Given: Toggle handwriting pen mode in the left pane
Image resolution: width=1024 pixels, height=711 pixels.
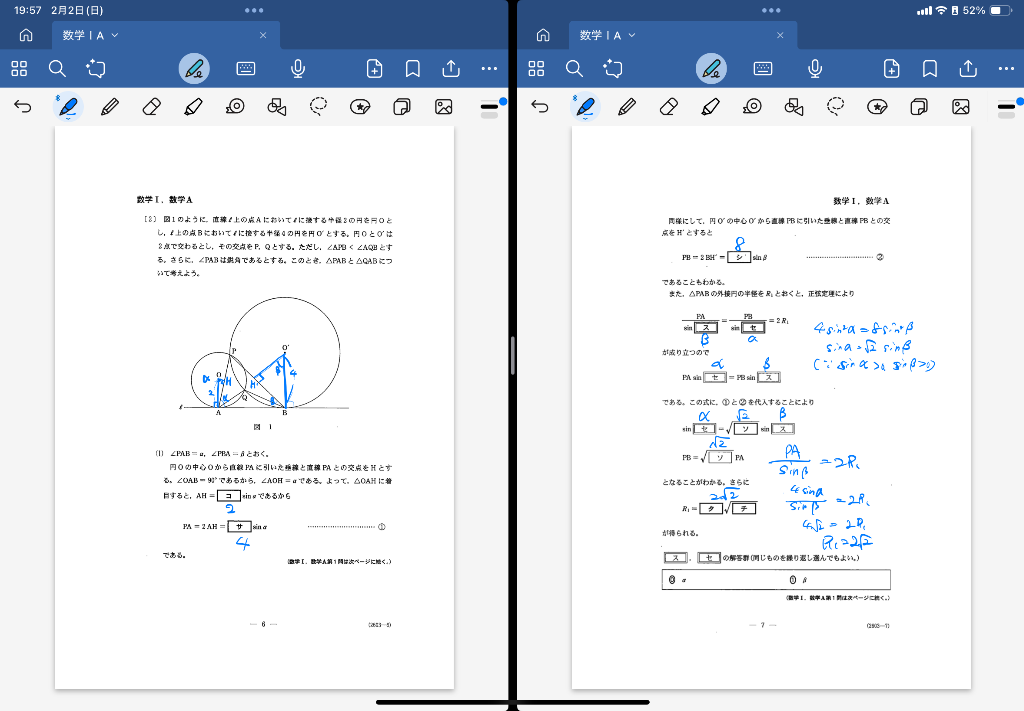Looking at the screenshot, I should 195,68.
